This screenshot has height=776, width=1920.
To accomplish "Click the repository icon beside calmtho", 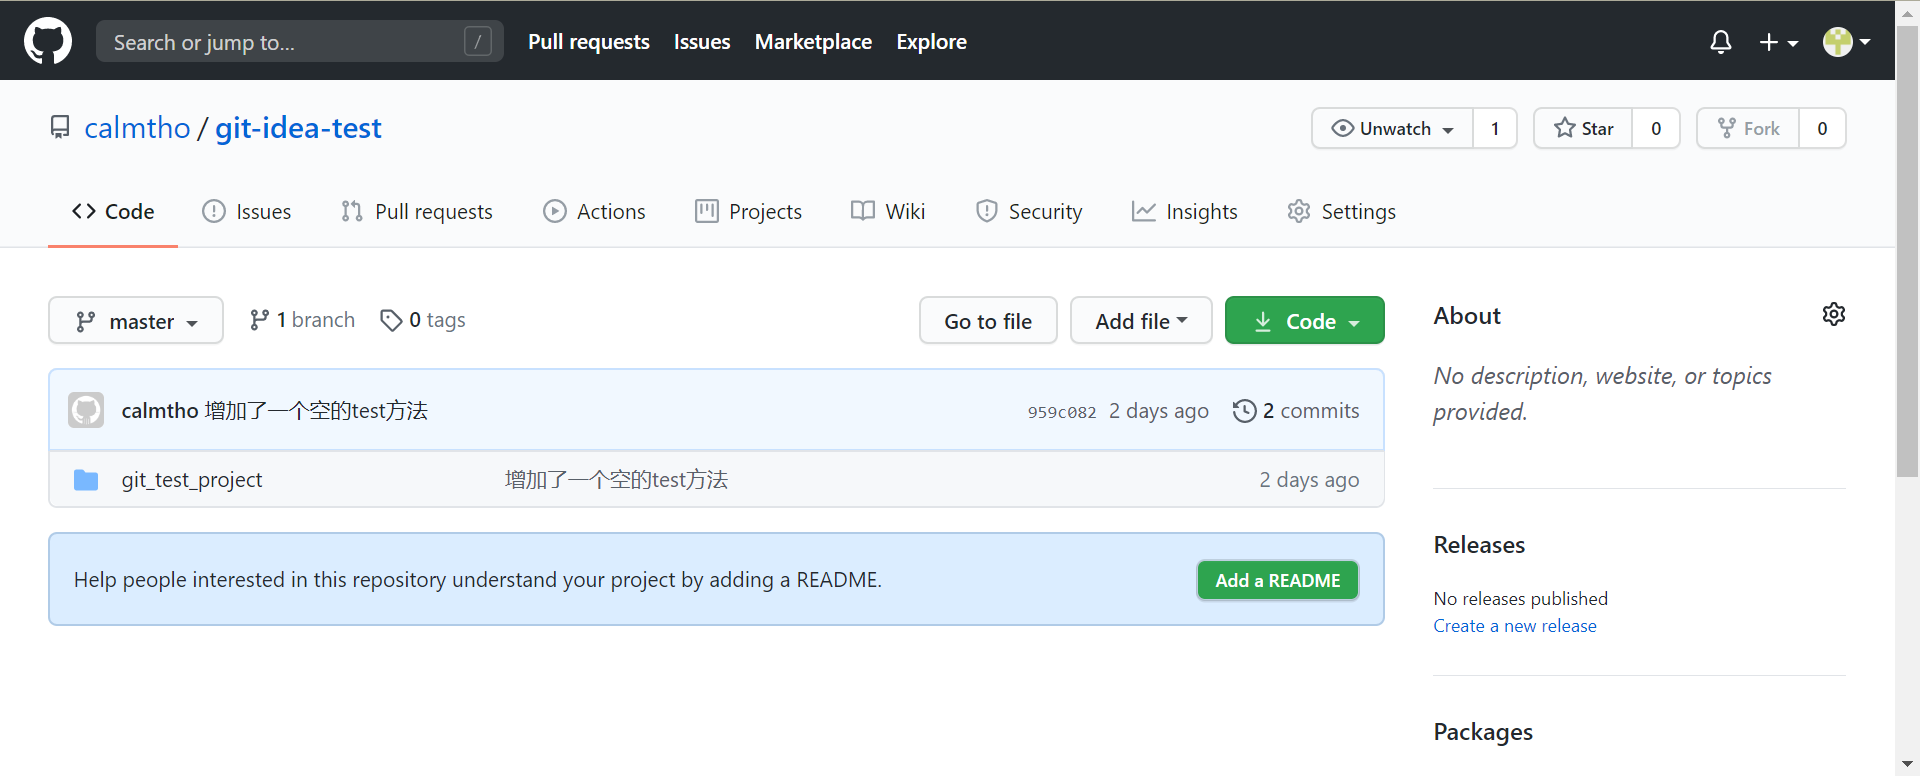I will pyautogui.click(x=60, y=128).
